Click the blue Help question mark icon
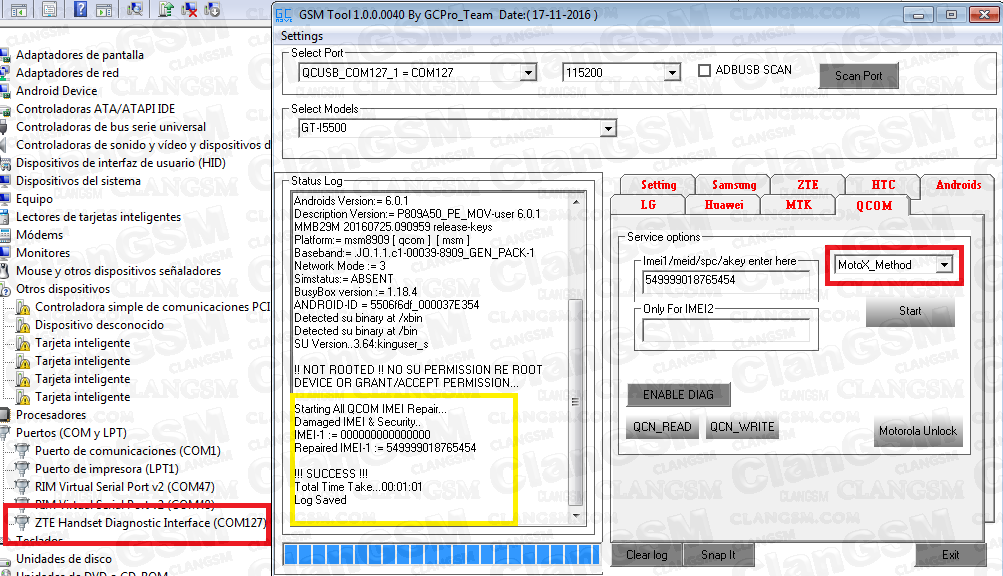Image resolution: width=1003 pixels, height=576 pixels. tap(80, 9)
